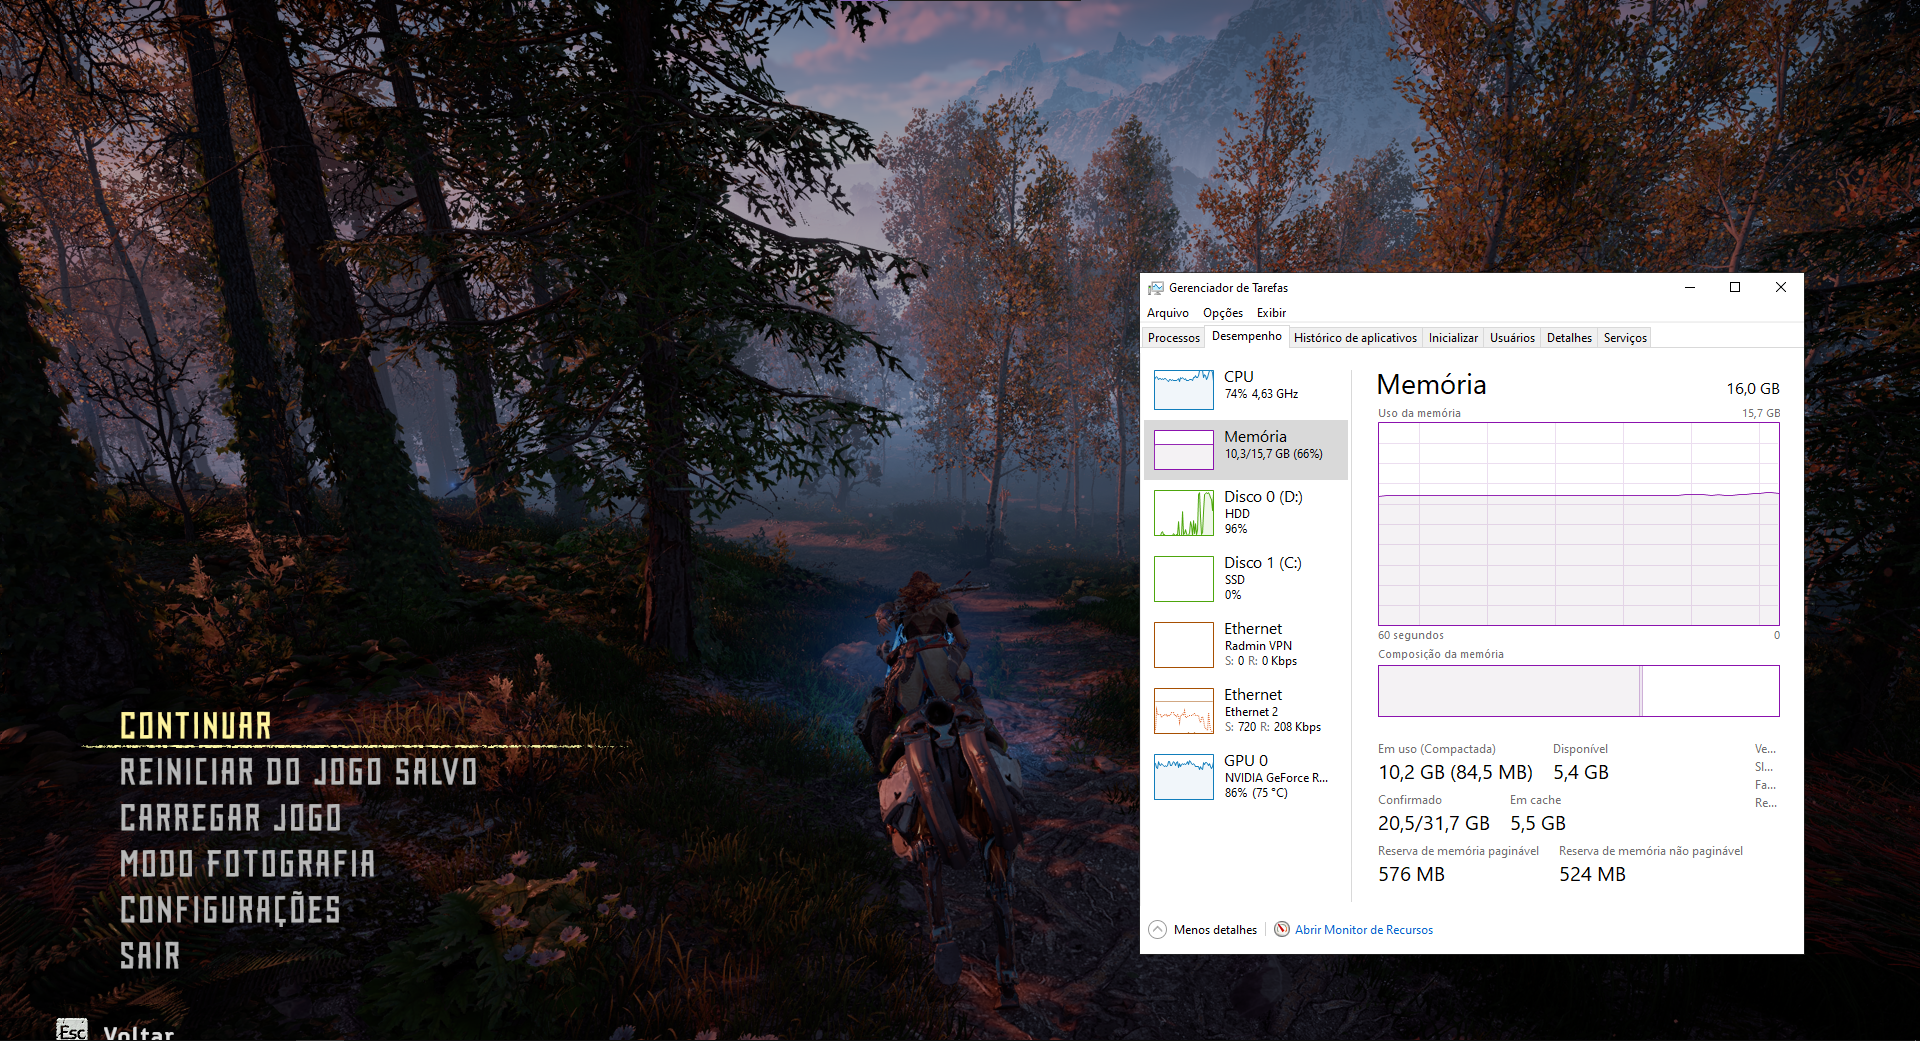Open the Opções menu
This screenshot has height=1041, width=1920.
(x=1223, y=313)
